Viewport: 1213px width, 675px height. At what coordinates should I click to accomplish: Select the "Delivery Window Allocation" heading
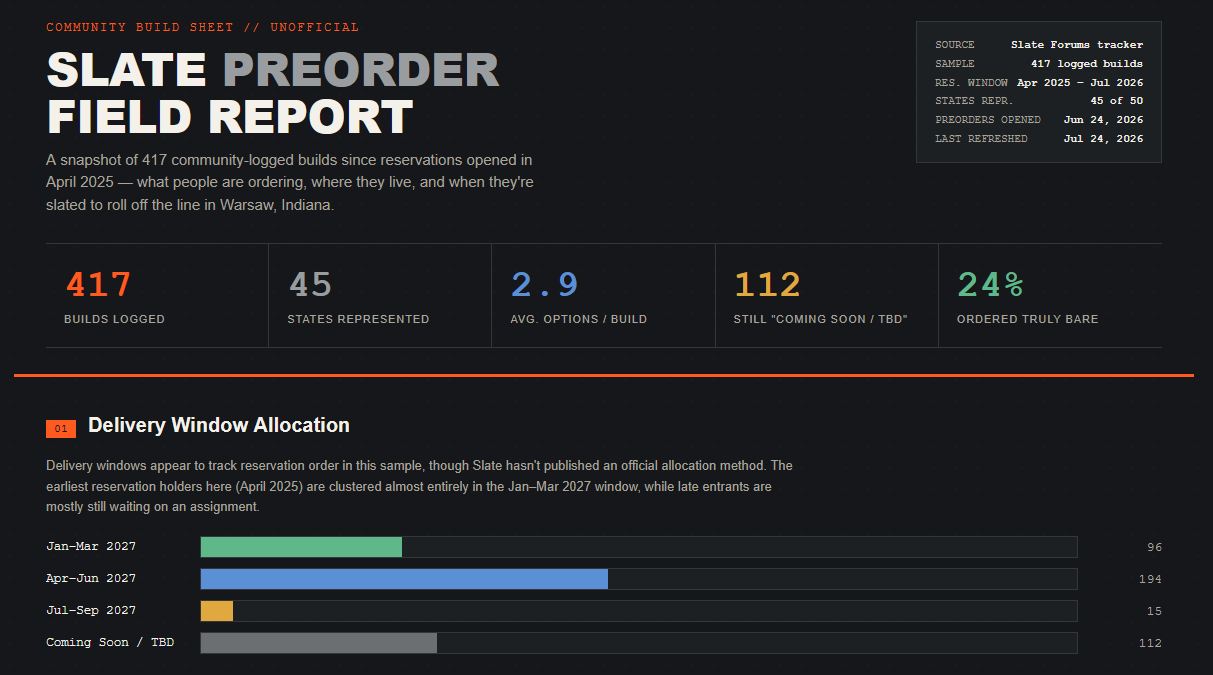click(x=219, y=425)
